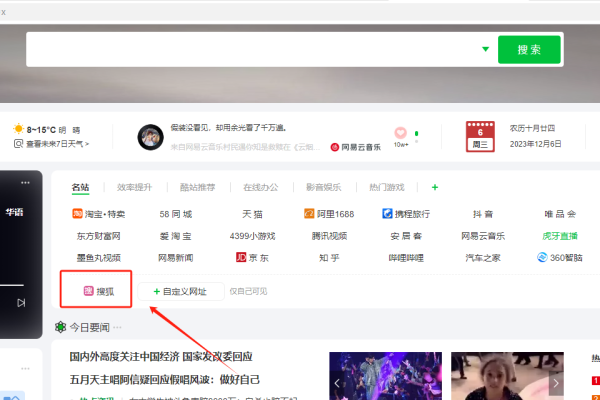Open the 今日要闻 section options dots

click(x=117, y=327)
